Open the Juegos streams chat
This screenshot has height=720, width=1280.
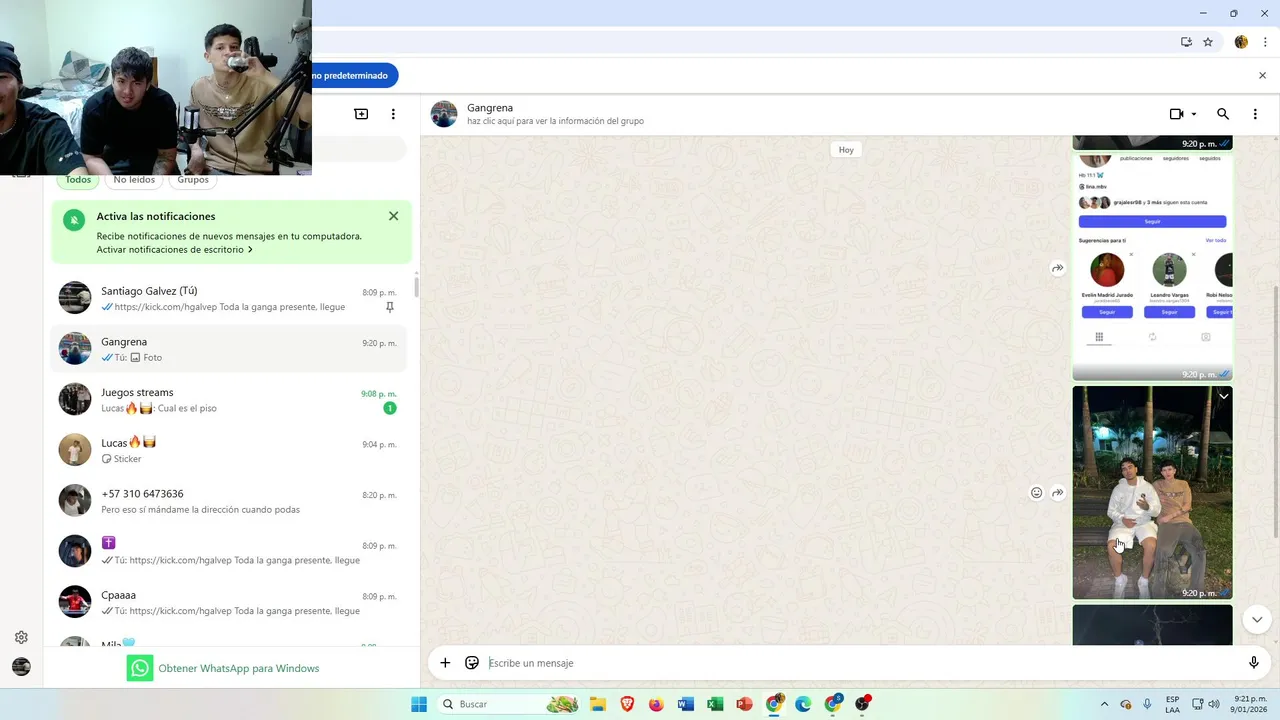coord(229,399)
